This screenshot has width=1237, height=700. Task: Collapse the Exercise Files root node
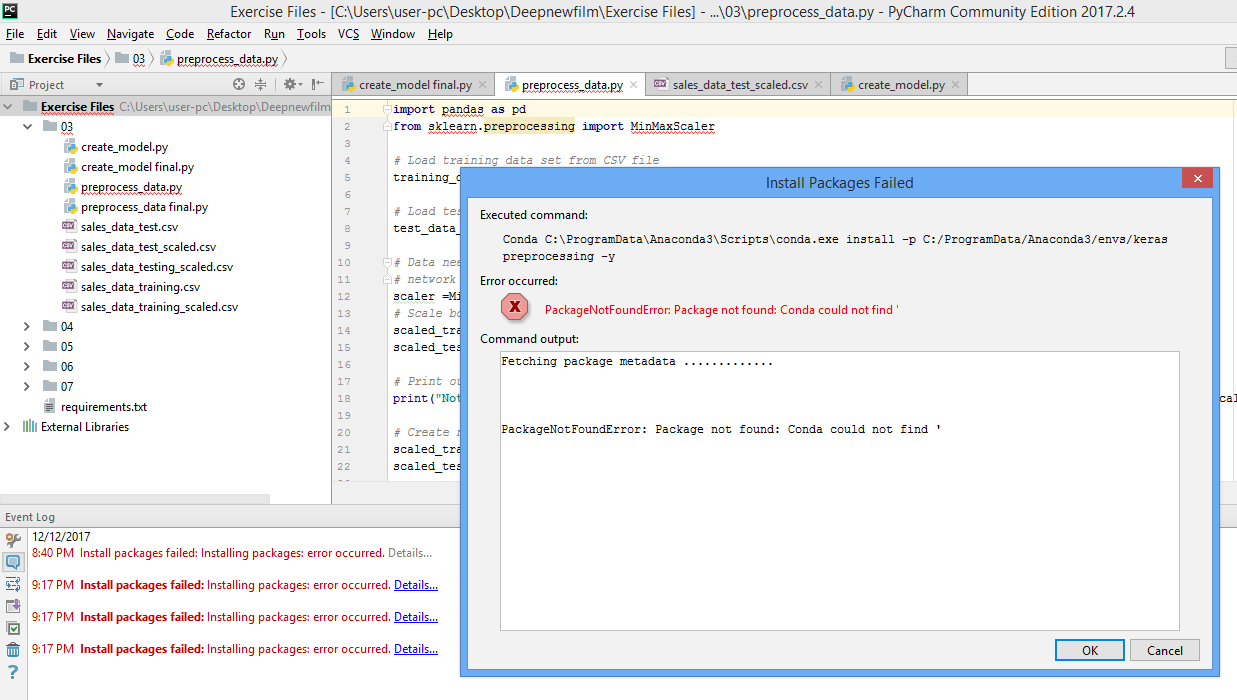[x=8, y=107]
